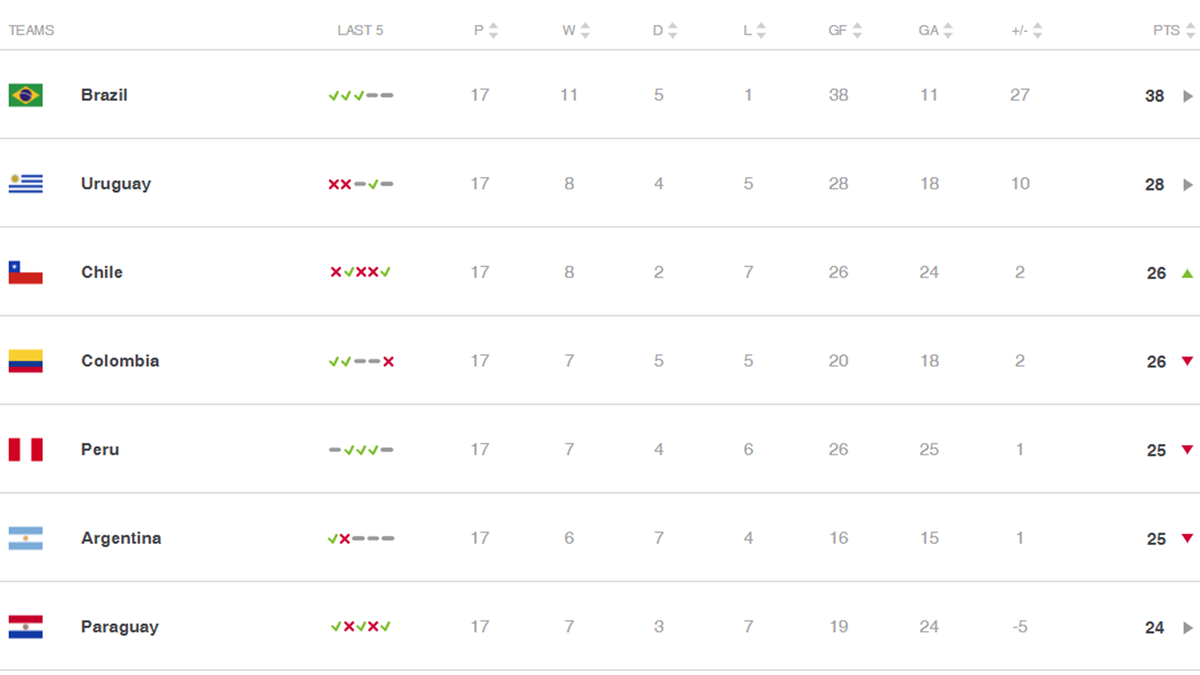This screenshot has width=1200, height=675.
Task: Click the Peru flag icon
Action: [26, 450]
